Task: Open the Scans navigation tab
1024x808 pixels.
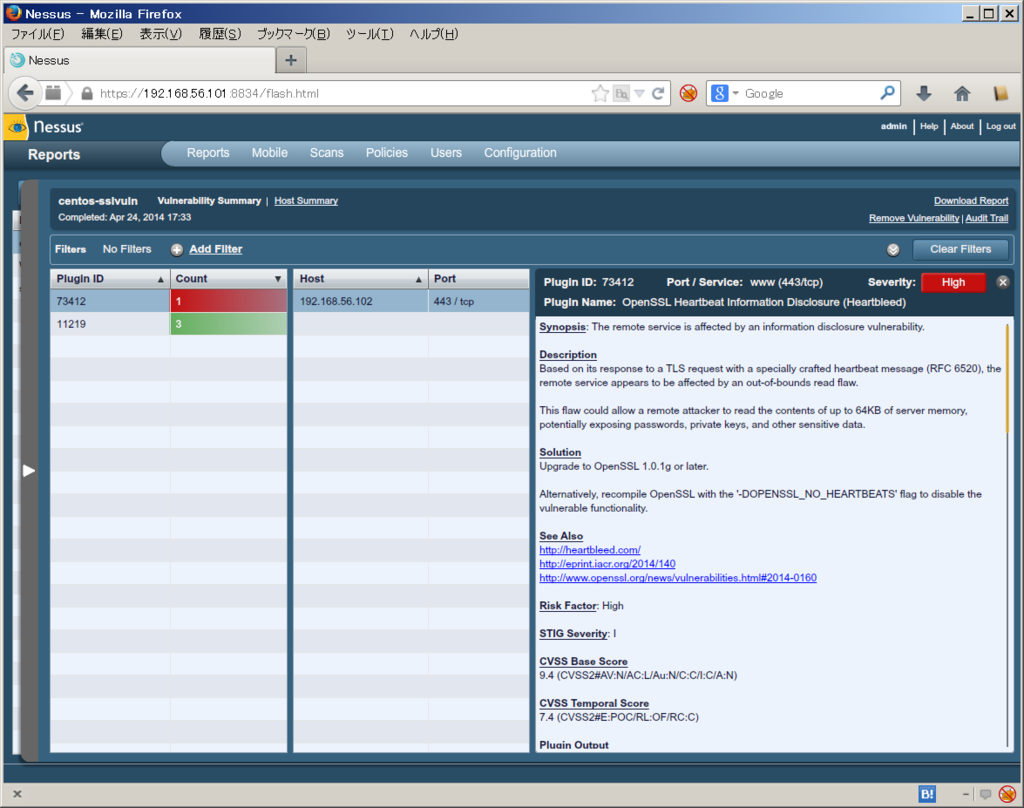Action: tap(327, 153)
